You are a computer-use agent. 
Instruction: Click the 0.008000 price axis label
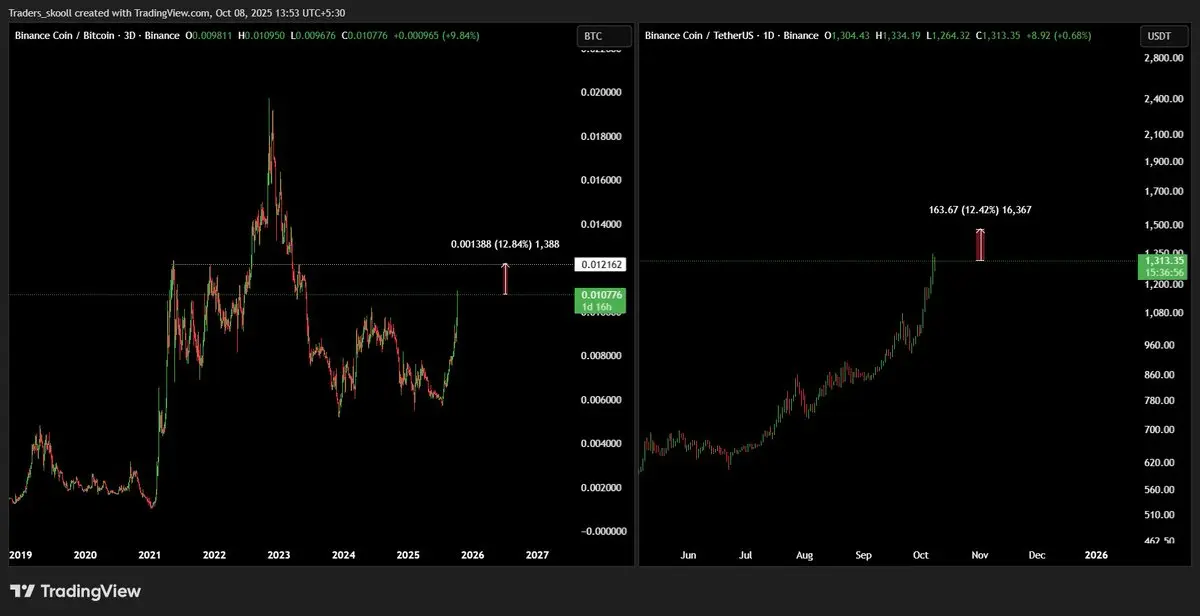tap(601, 356)
